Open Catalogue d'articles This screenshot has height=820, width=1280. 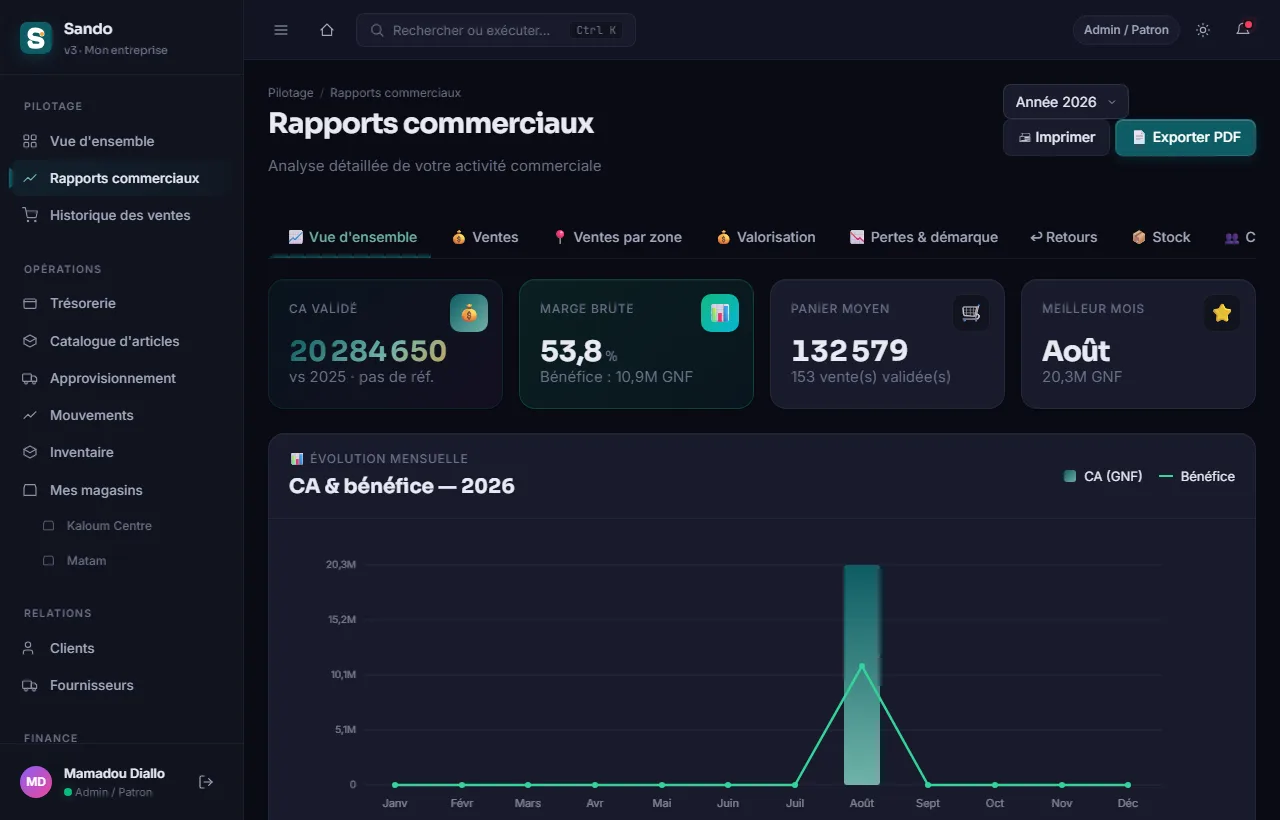[122, 341]
